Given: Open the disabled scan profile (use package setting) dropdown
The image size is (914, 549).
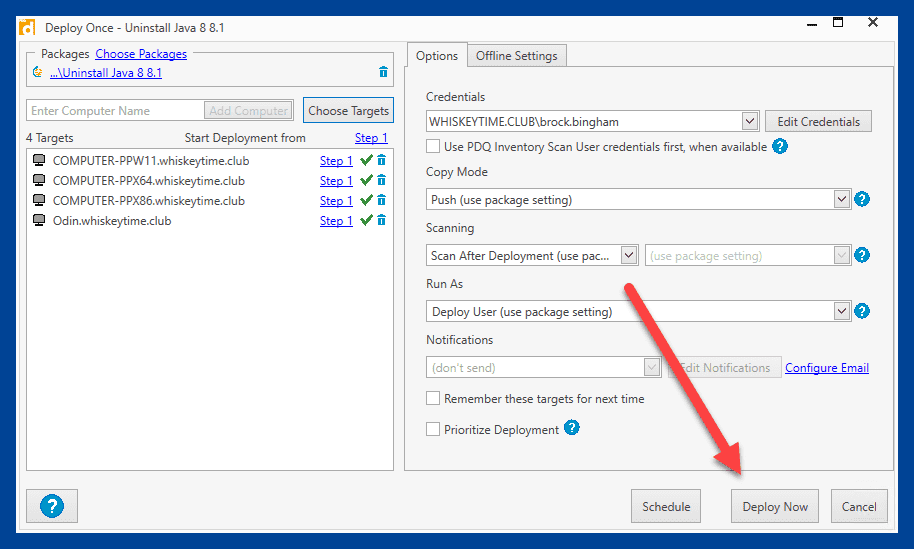Looking at the screenshot, I should (748, 255).
